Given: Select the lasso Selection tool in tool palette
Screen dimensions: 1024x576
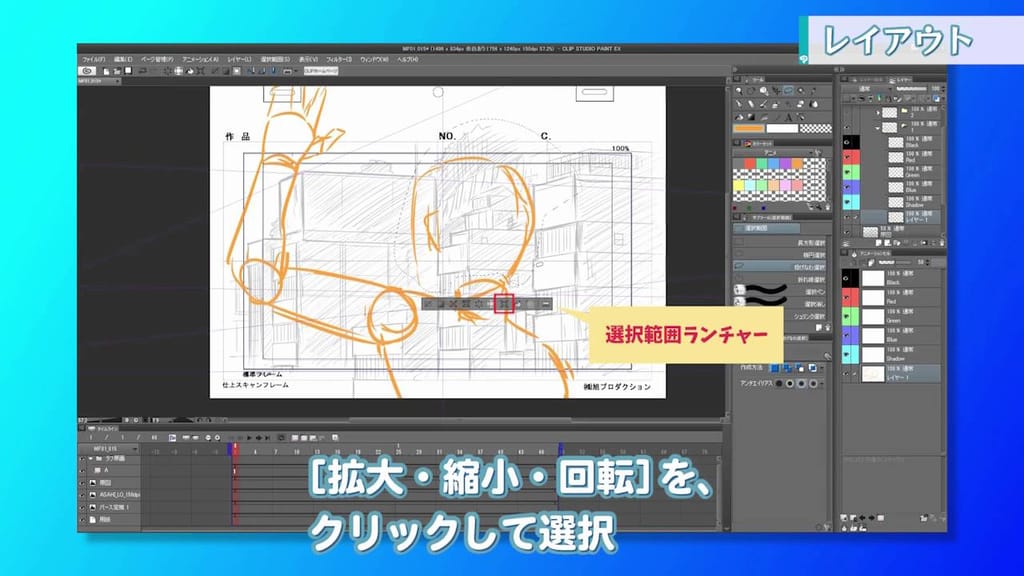Looking at the screenshot, I should (788, 91).
